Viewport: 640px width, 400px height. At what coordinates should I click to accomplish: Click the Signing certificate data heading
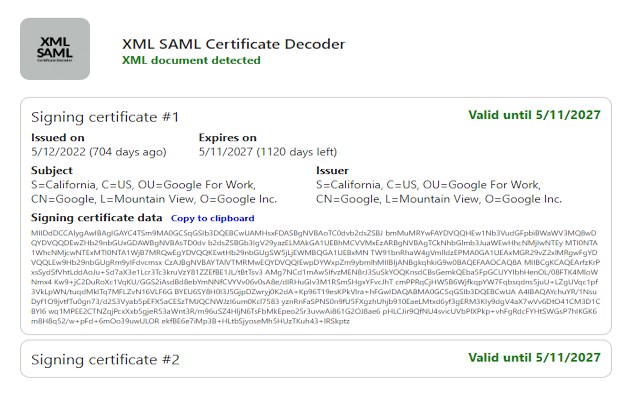[x=97, y=218]
